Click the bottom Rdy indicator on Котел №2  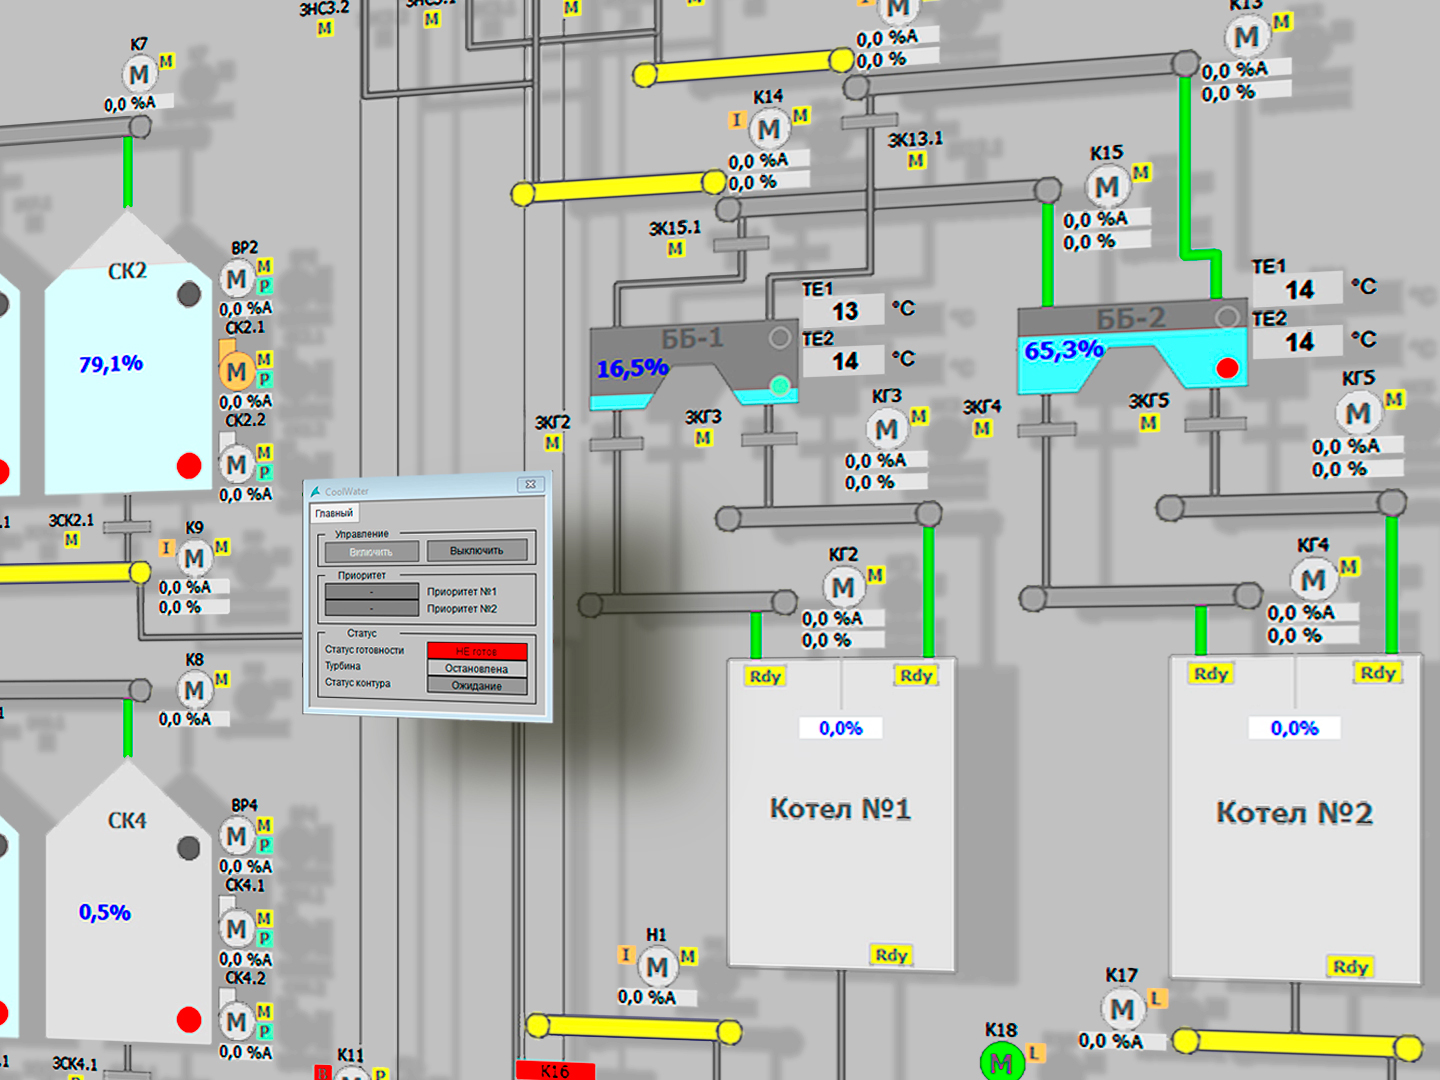[x=1350, y=967]
